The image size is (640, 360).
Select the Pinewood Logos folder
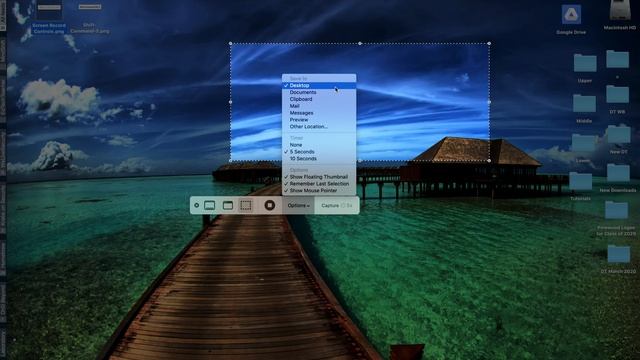pos(616,210)
